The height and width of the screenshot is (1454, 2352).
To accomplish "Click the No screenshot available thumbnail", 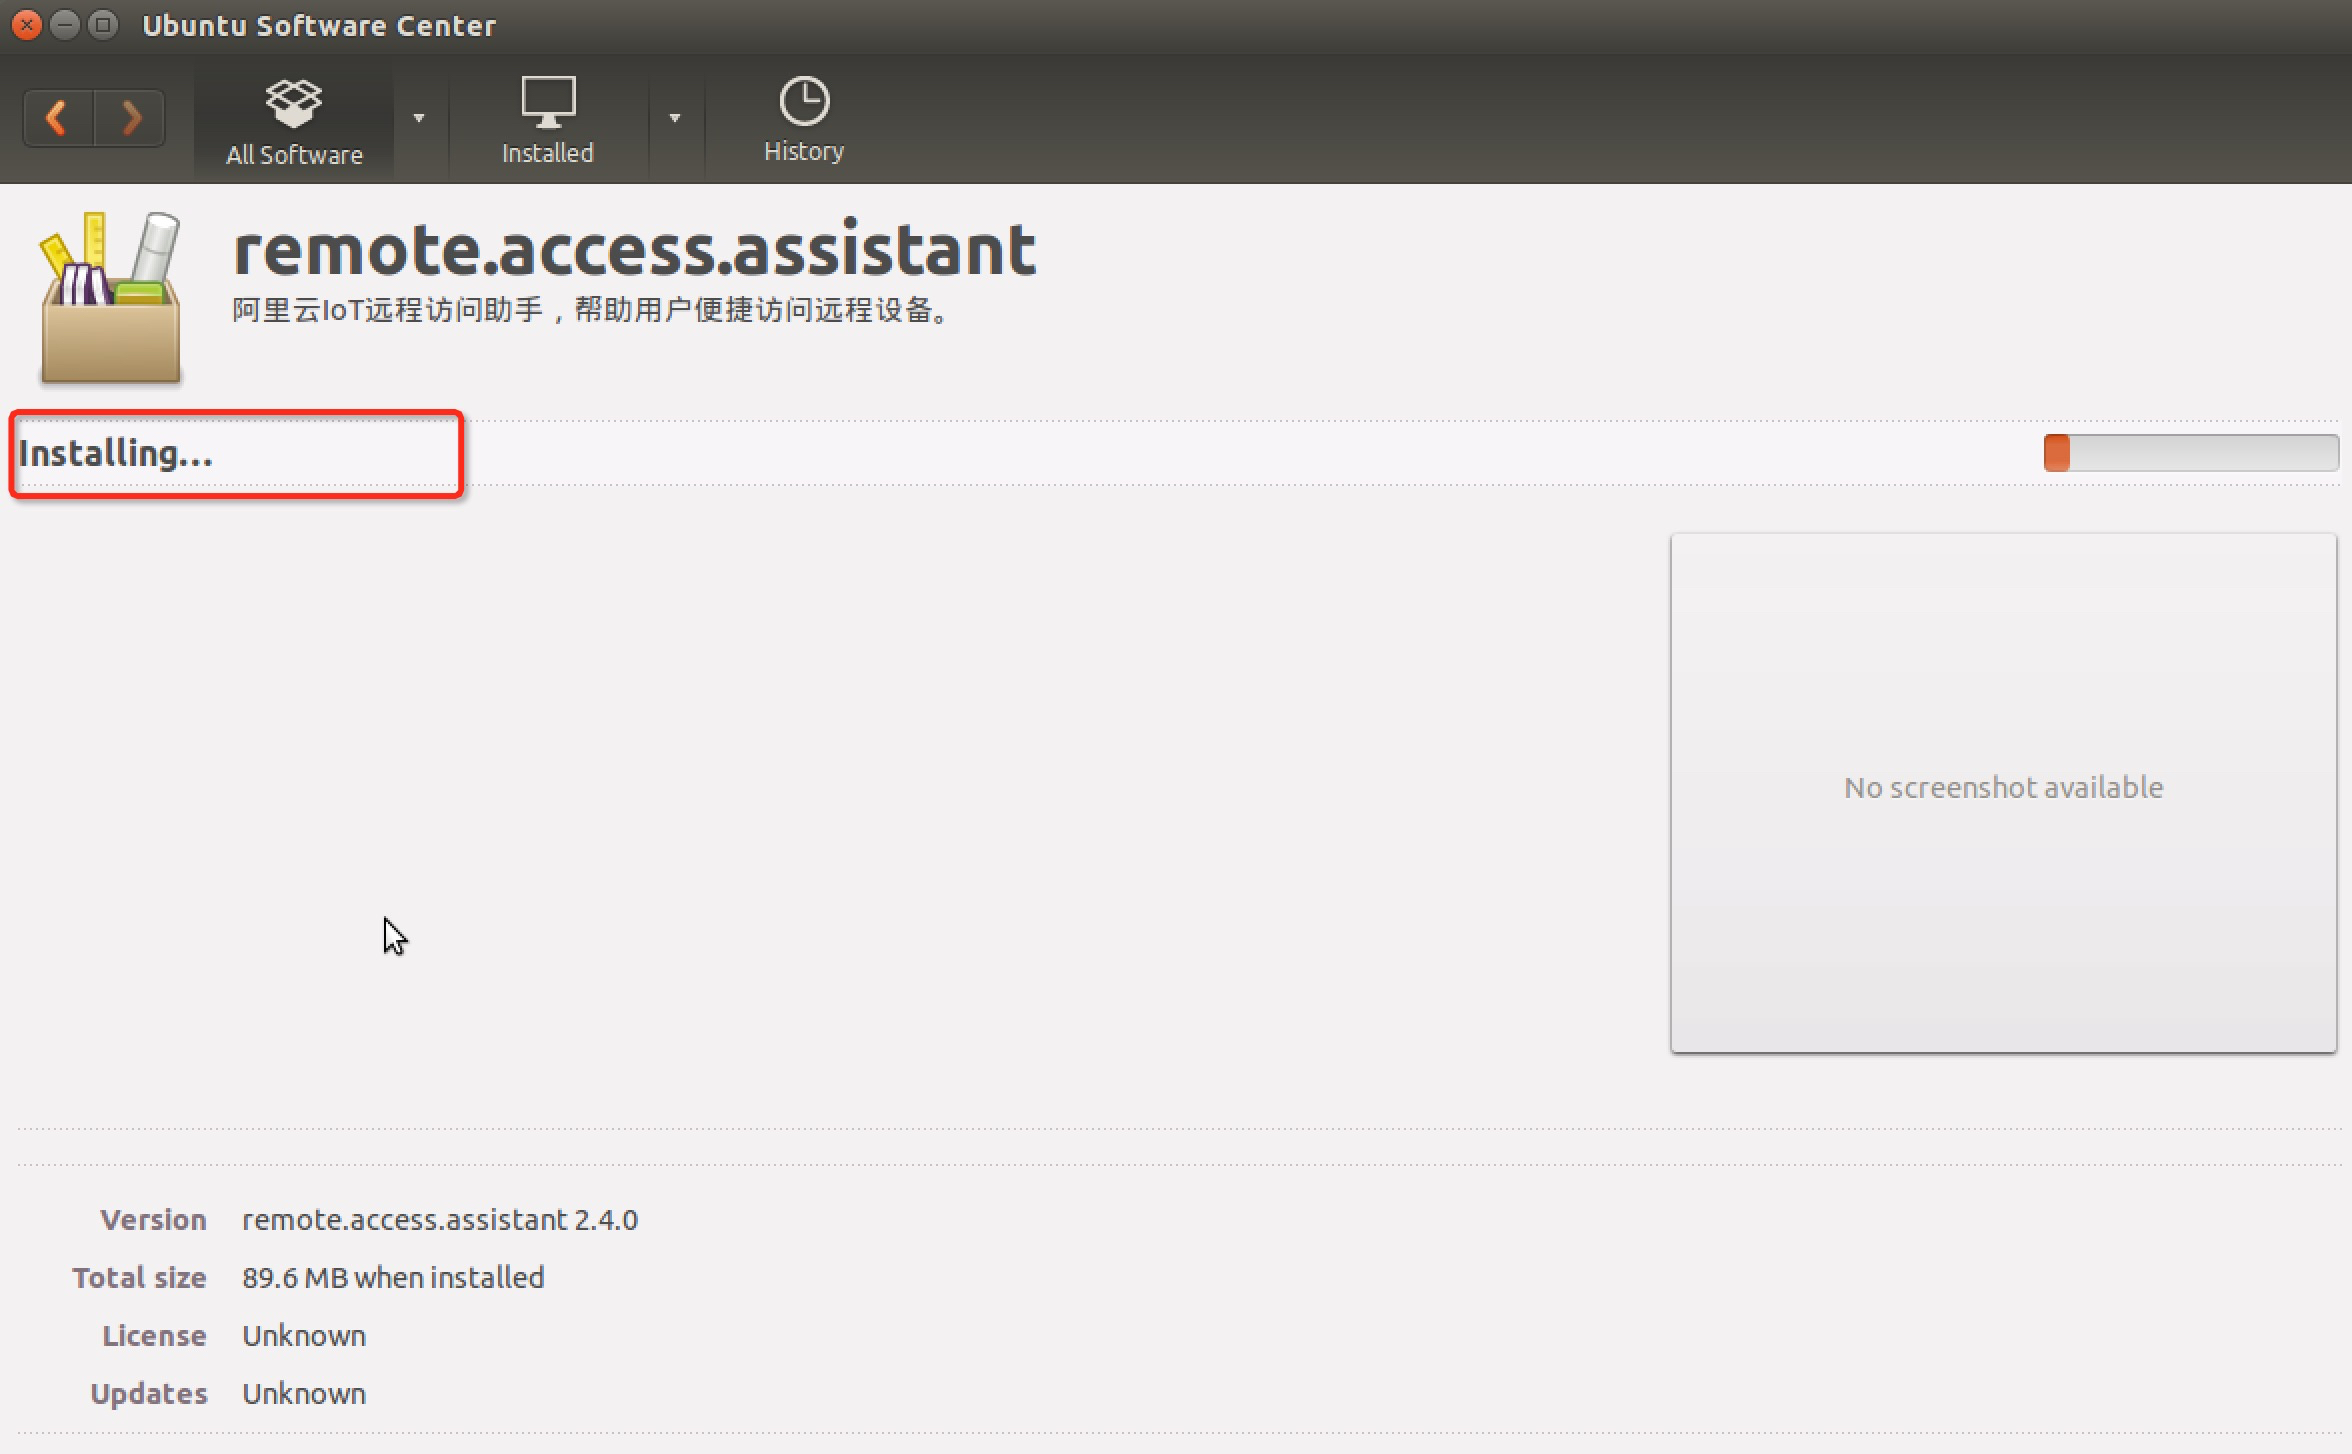I will [2003, 792].
